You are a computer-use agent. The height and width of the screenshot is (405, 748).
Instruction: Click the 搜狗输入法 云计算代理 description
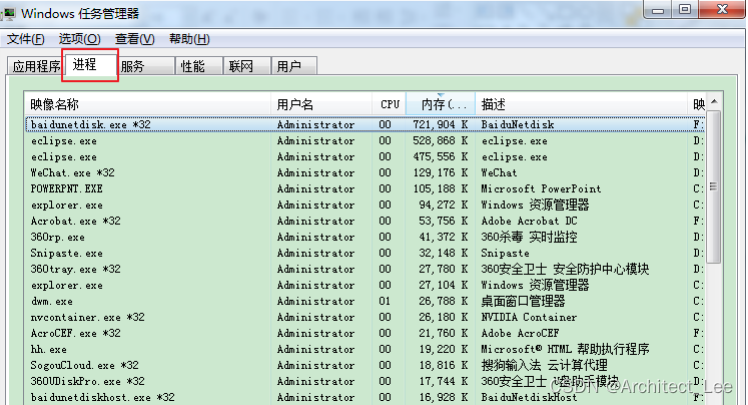tap(544, 365)
